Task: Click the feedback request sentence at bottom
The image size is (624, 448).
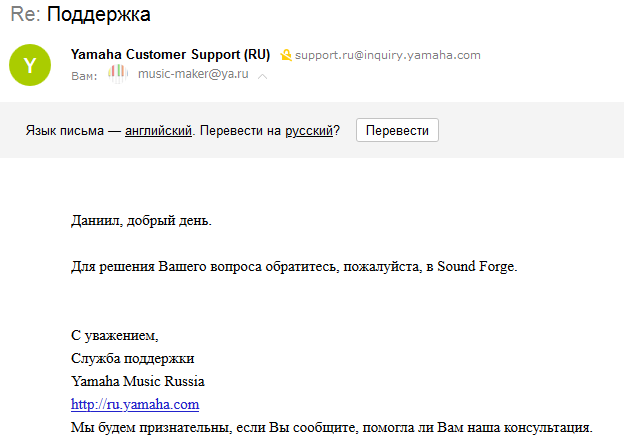Action: point(332,427)
